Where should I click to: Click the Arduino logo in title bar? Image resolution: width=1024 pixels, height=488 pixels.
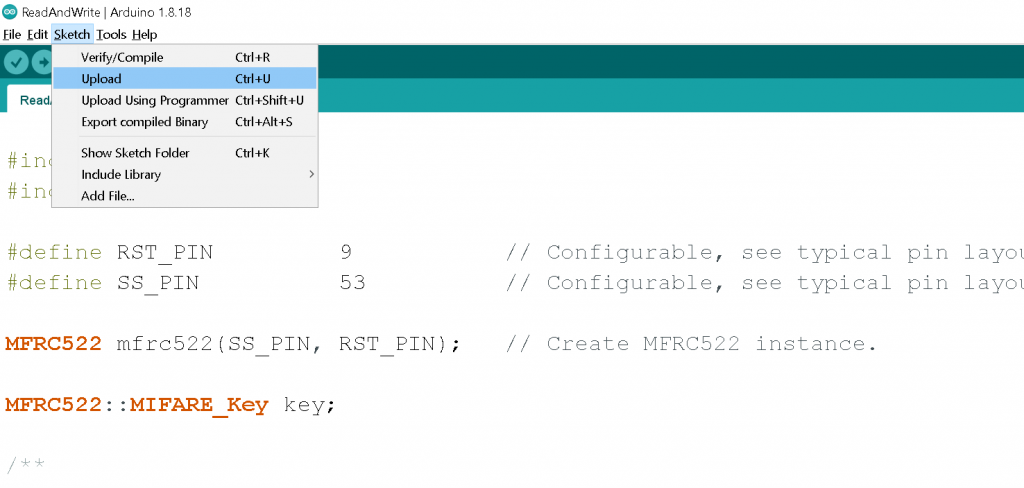pos(9,11)
